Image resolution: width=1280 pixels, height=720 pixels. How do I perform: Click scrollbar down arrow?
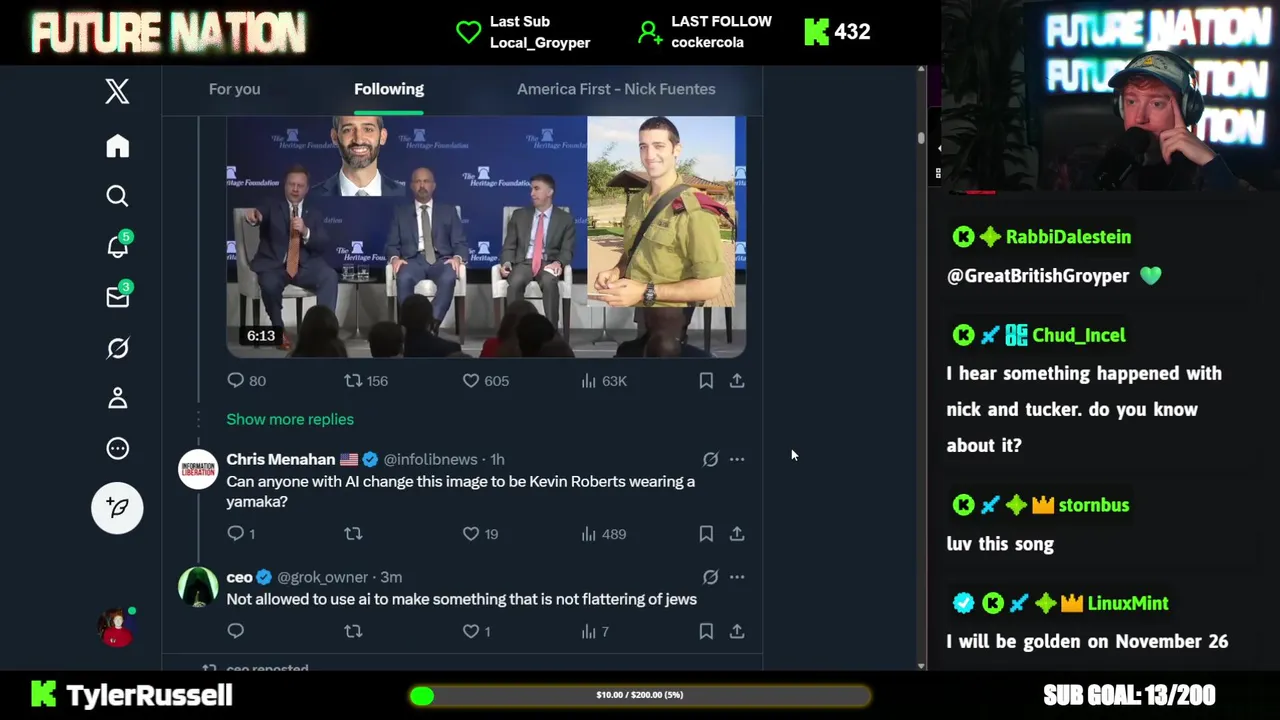(921, 665)
